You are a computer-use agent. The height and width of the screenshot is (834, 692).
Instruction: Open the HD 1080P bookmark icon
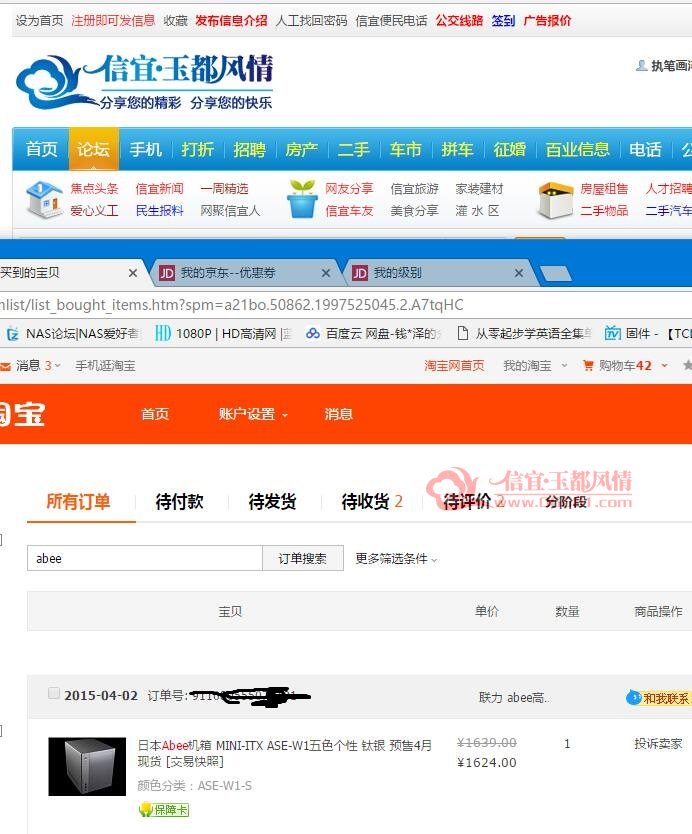coord(163,333)
